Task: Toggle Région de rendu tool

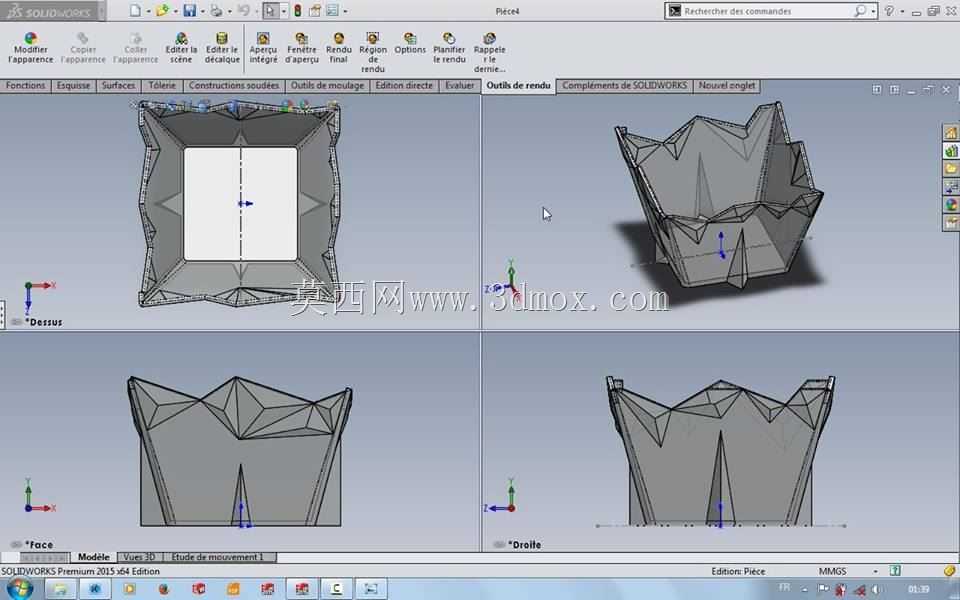Action: click(373, 53)
